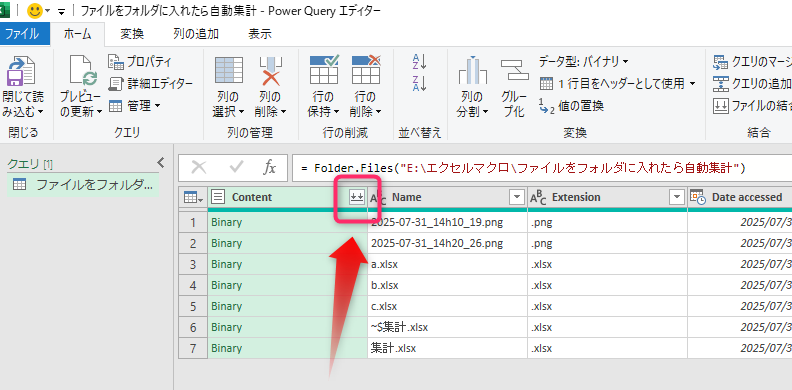Open the Manage (管理) dropdown
This screenshot has height=390, width=792.
[x=134, y=106]
